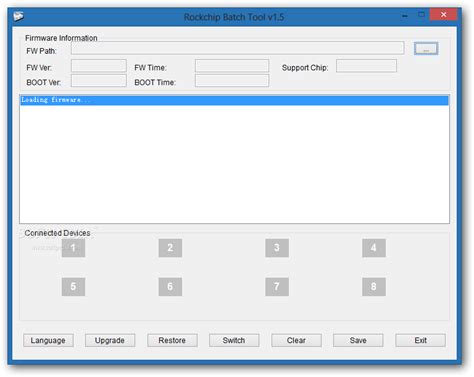Select connected device slot 5
This screenshot has height=377, width=474.
point(73,287)
